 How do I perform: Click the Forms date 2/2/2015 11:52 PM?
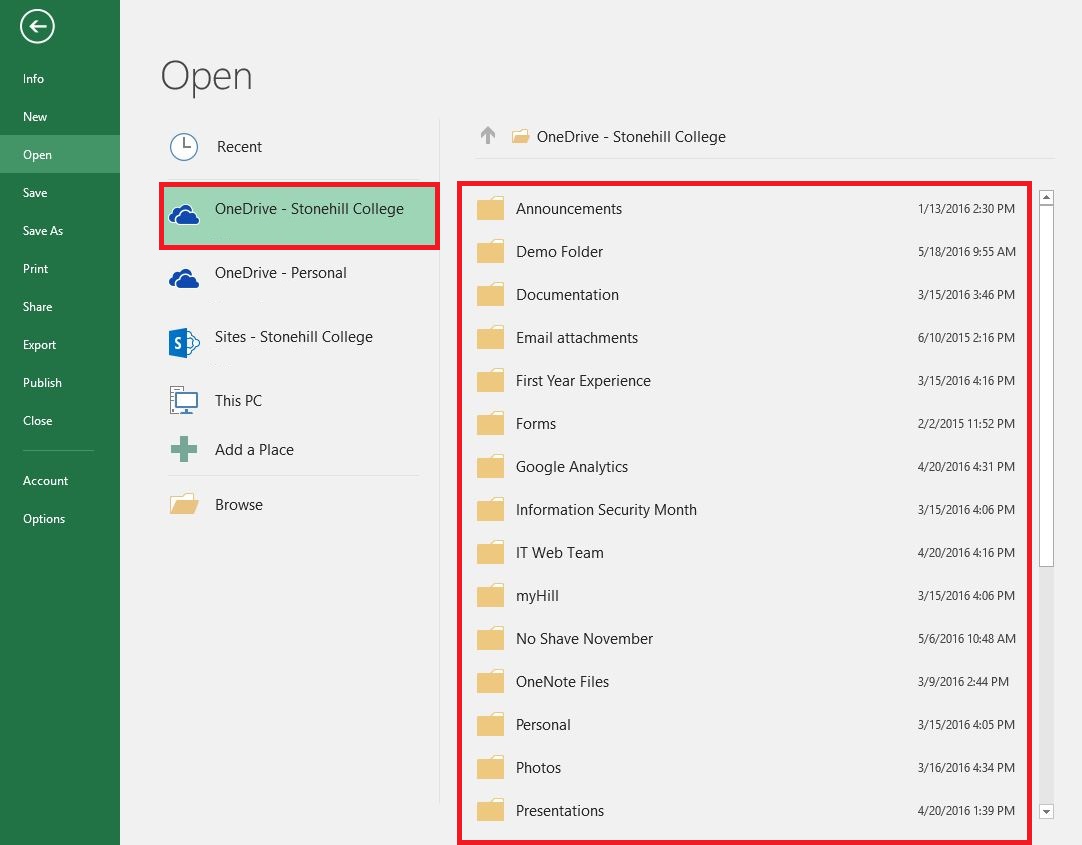tap(966, 424)
